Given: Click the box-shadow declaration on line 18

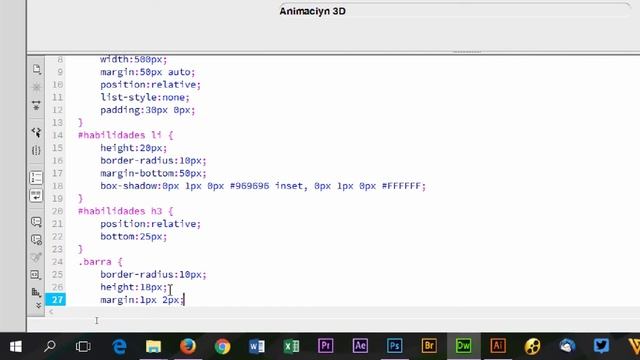Looking at the screenshot, I should pos(263,186).
